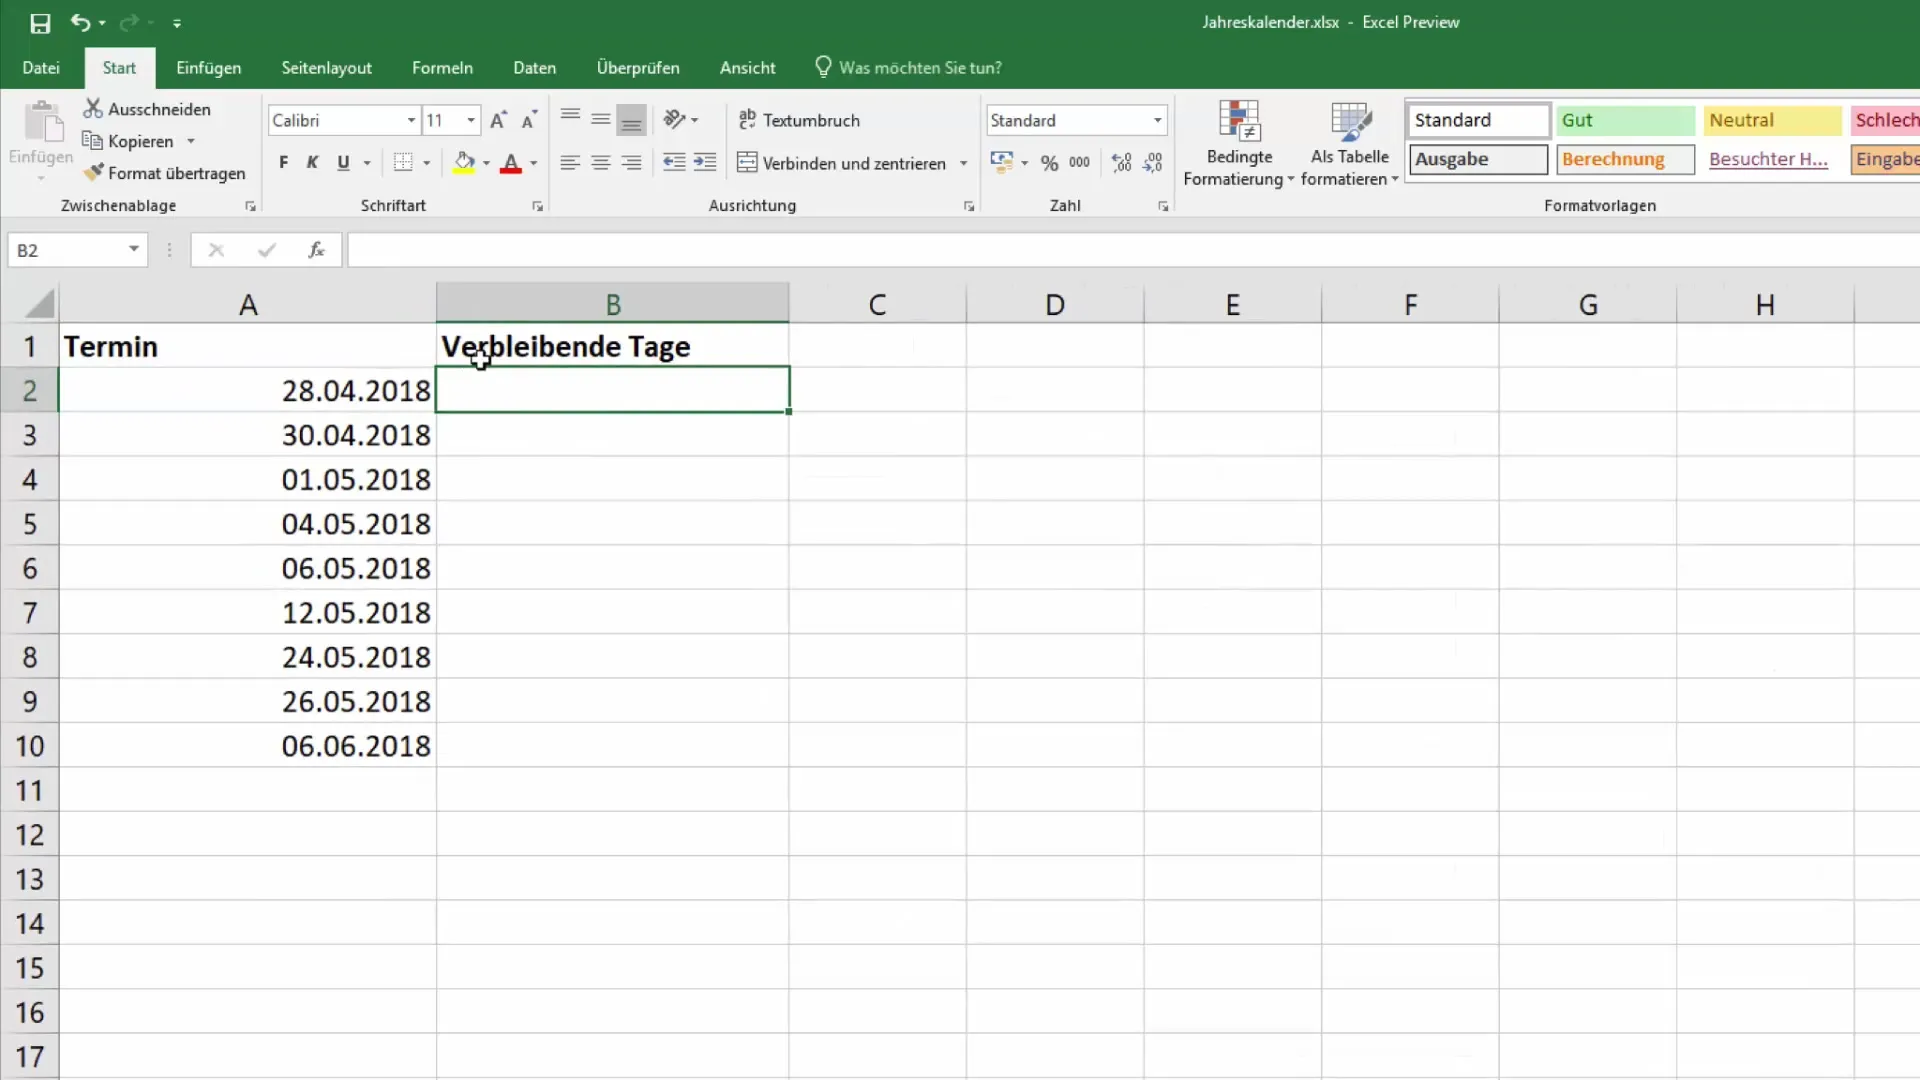Apply Berechnung cell style

pyautogui.click(x=1625, y=159)
